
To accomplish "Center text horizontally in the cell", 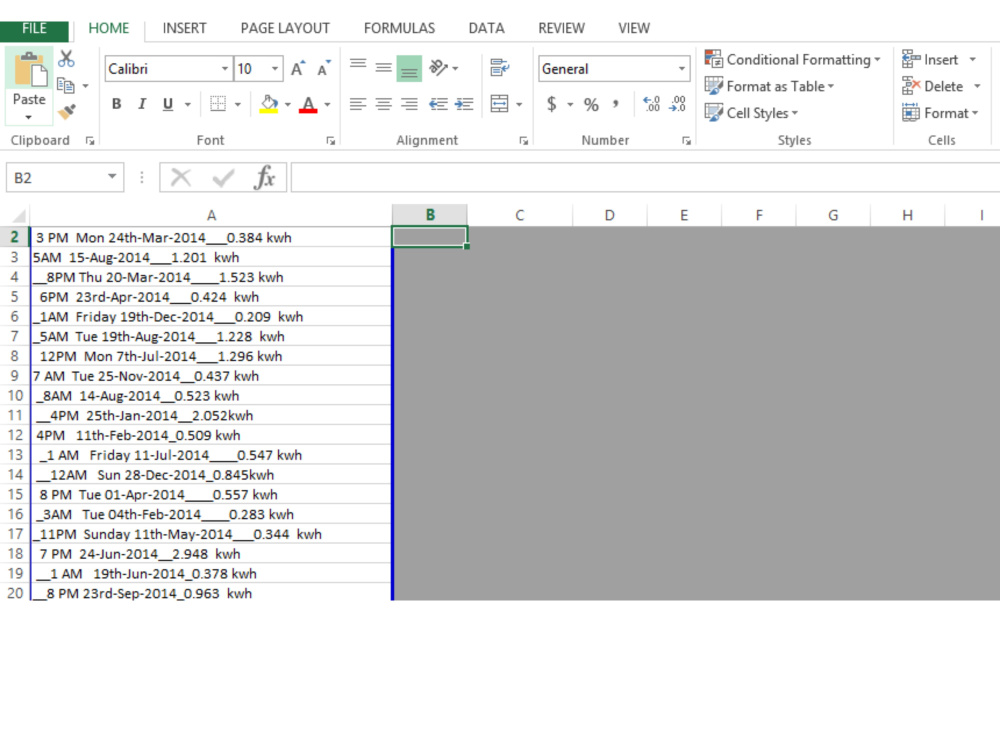I will [383, 104].
